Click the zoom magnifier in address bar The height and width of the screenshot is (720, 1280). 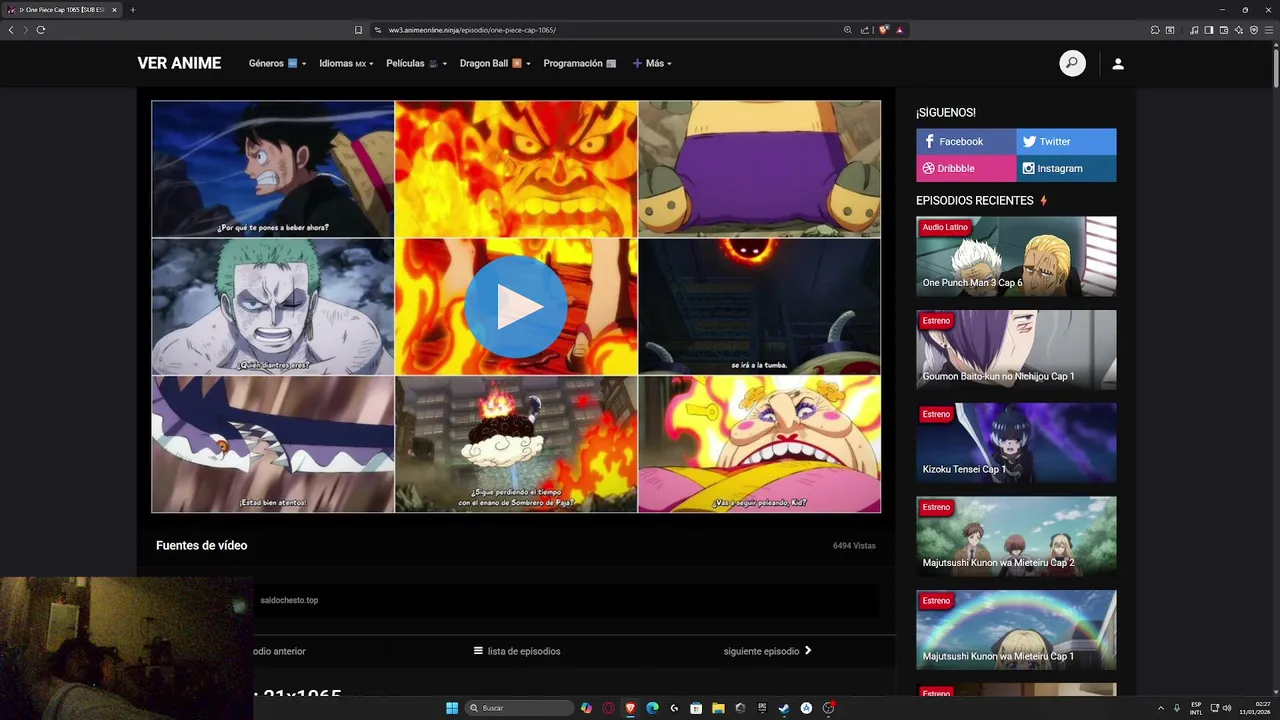[848, 30]
